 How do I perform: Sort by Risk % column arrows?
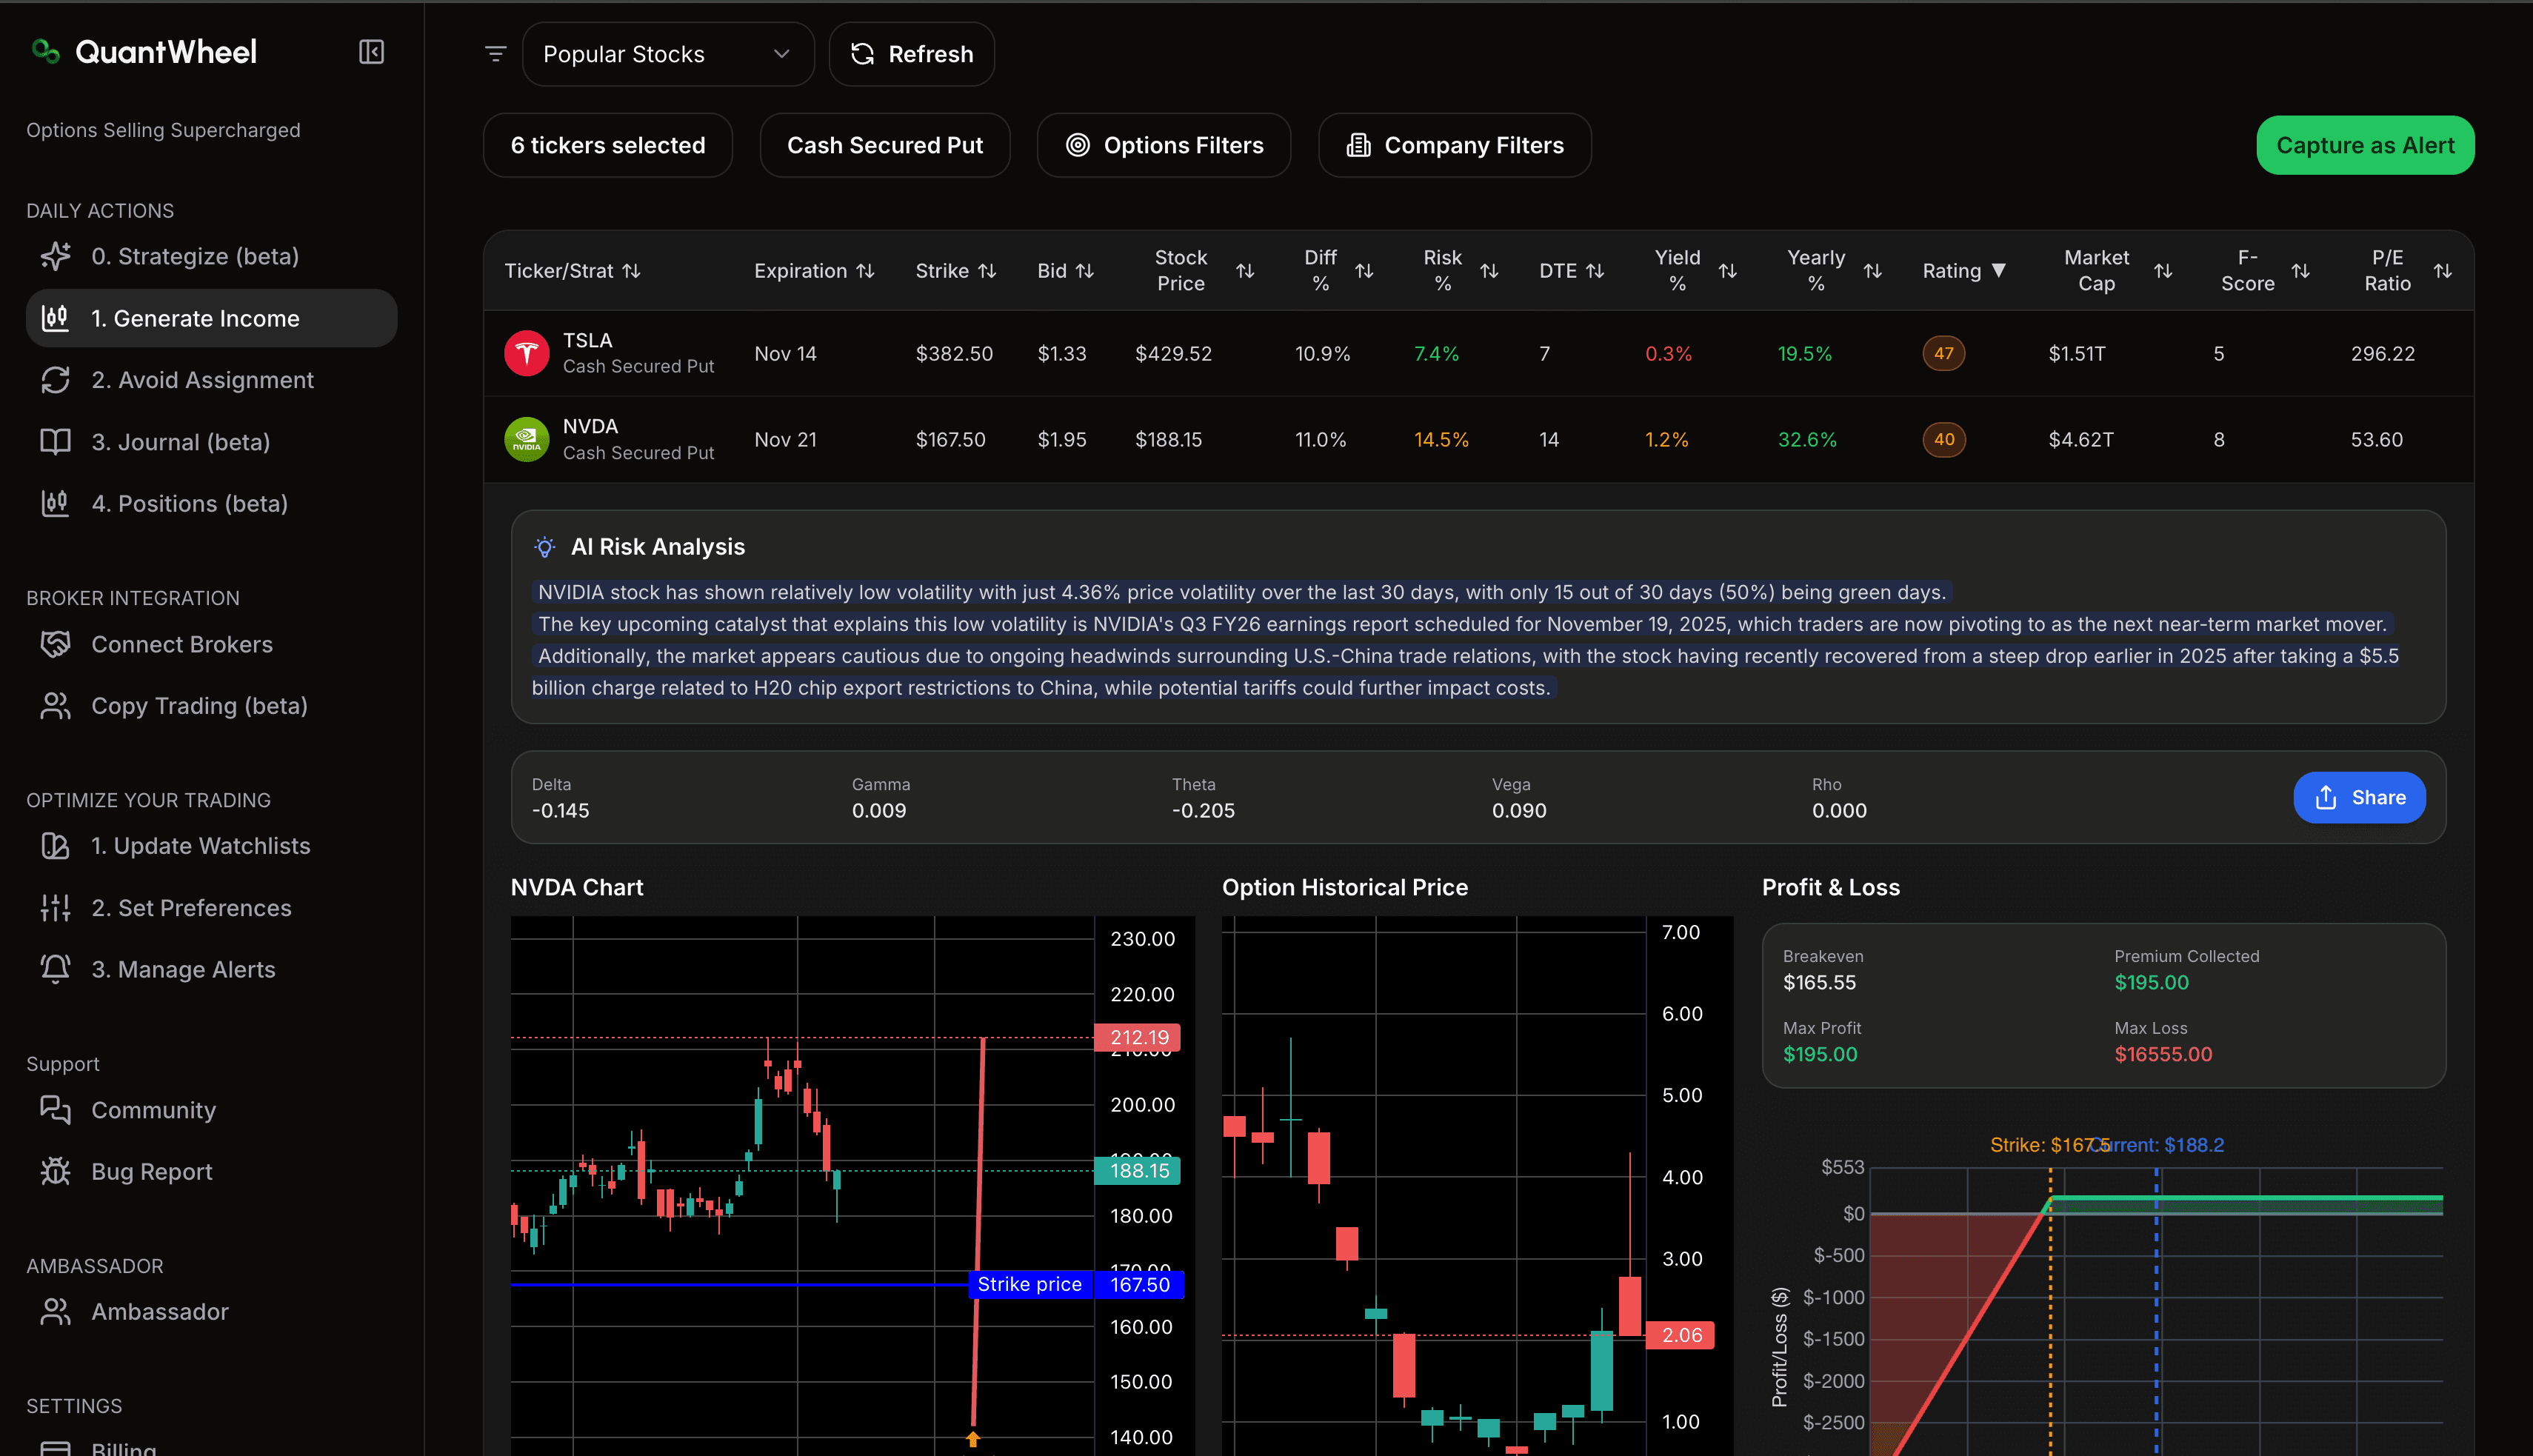point(1489,271)
